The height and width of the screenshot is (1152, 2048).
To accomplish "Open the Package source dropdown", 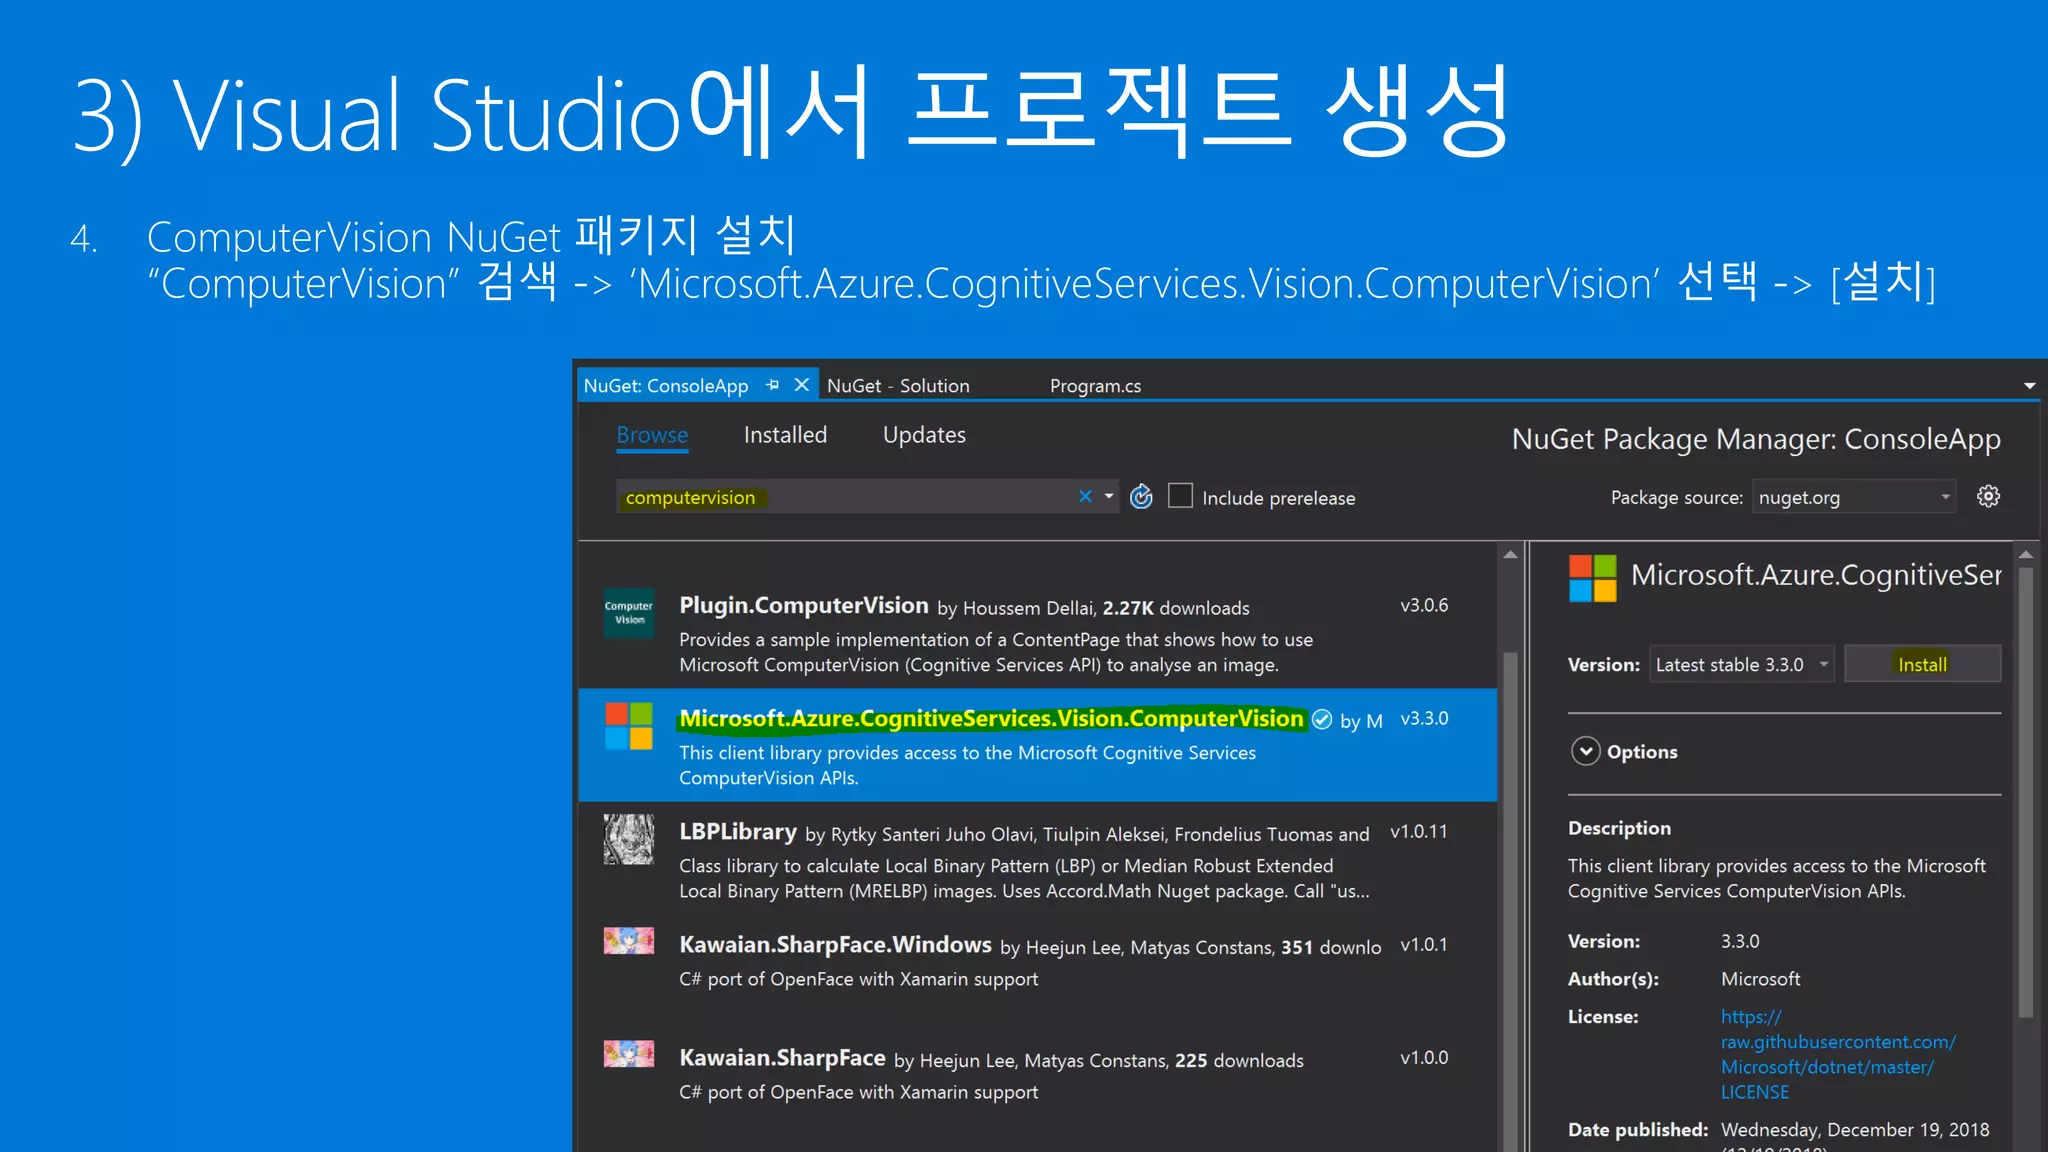I will [x=1853, y=497].
